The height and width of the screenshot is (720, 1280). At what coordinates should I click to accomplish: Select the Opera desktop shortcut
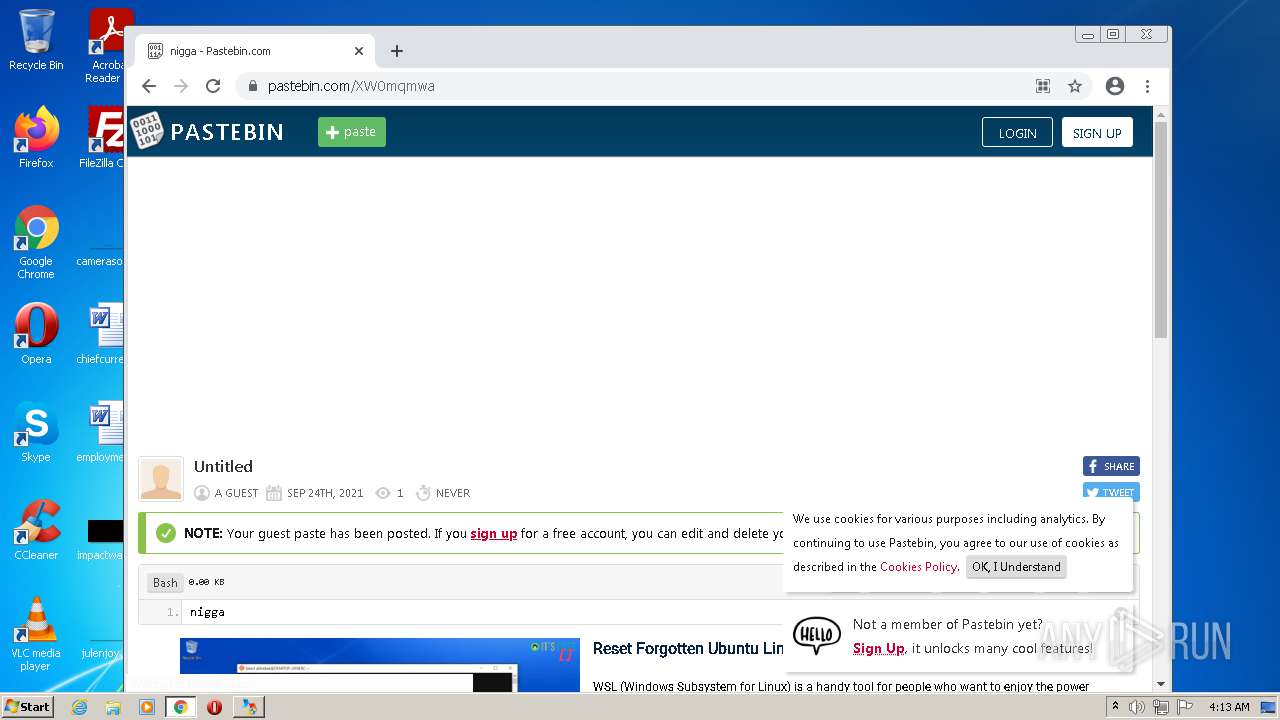36,334
